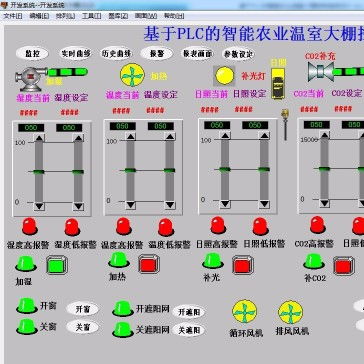Image resolution: width=364 pixels, height=364 pixels.
Task: Click the 开窗 oval button
Action: [82, 309]
